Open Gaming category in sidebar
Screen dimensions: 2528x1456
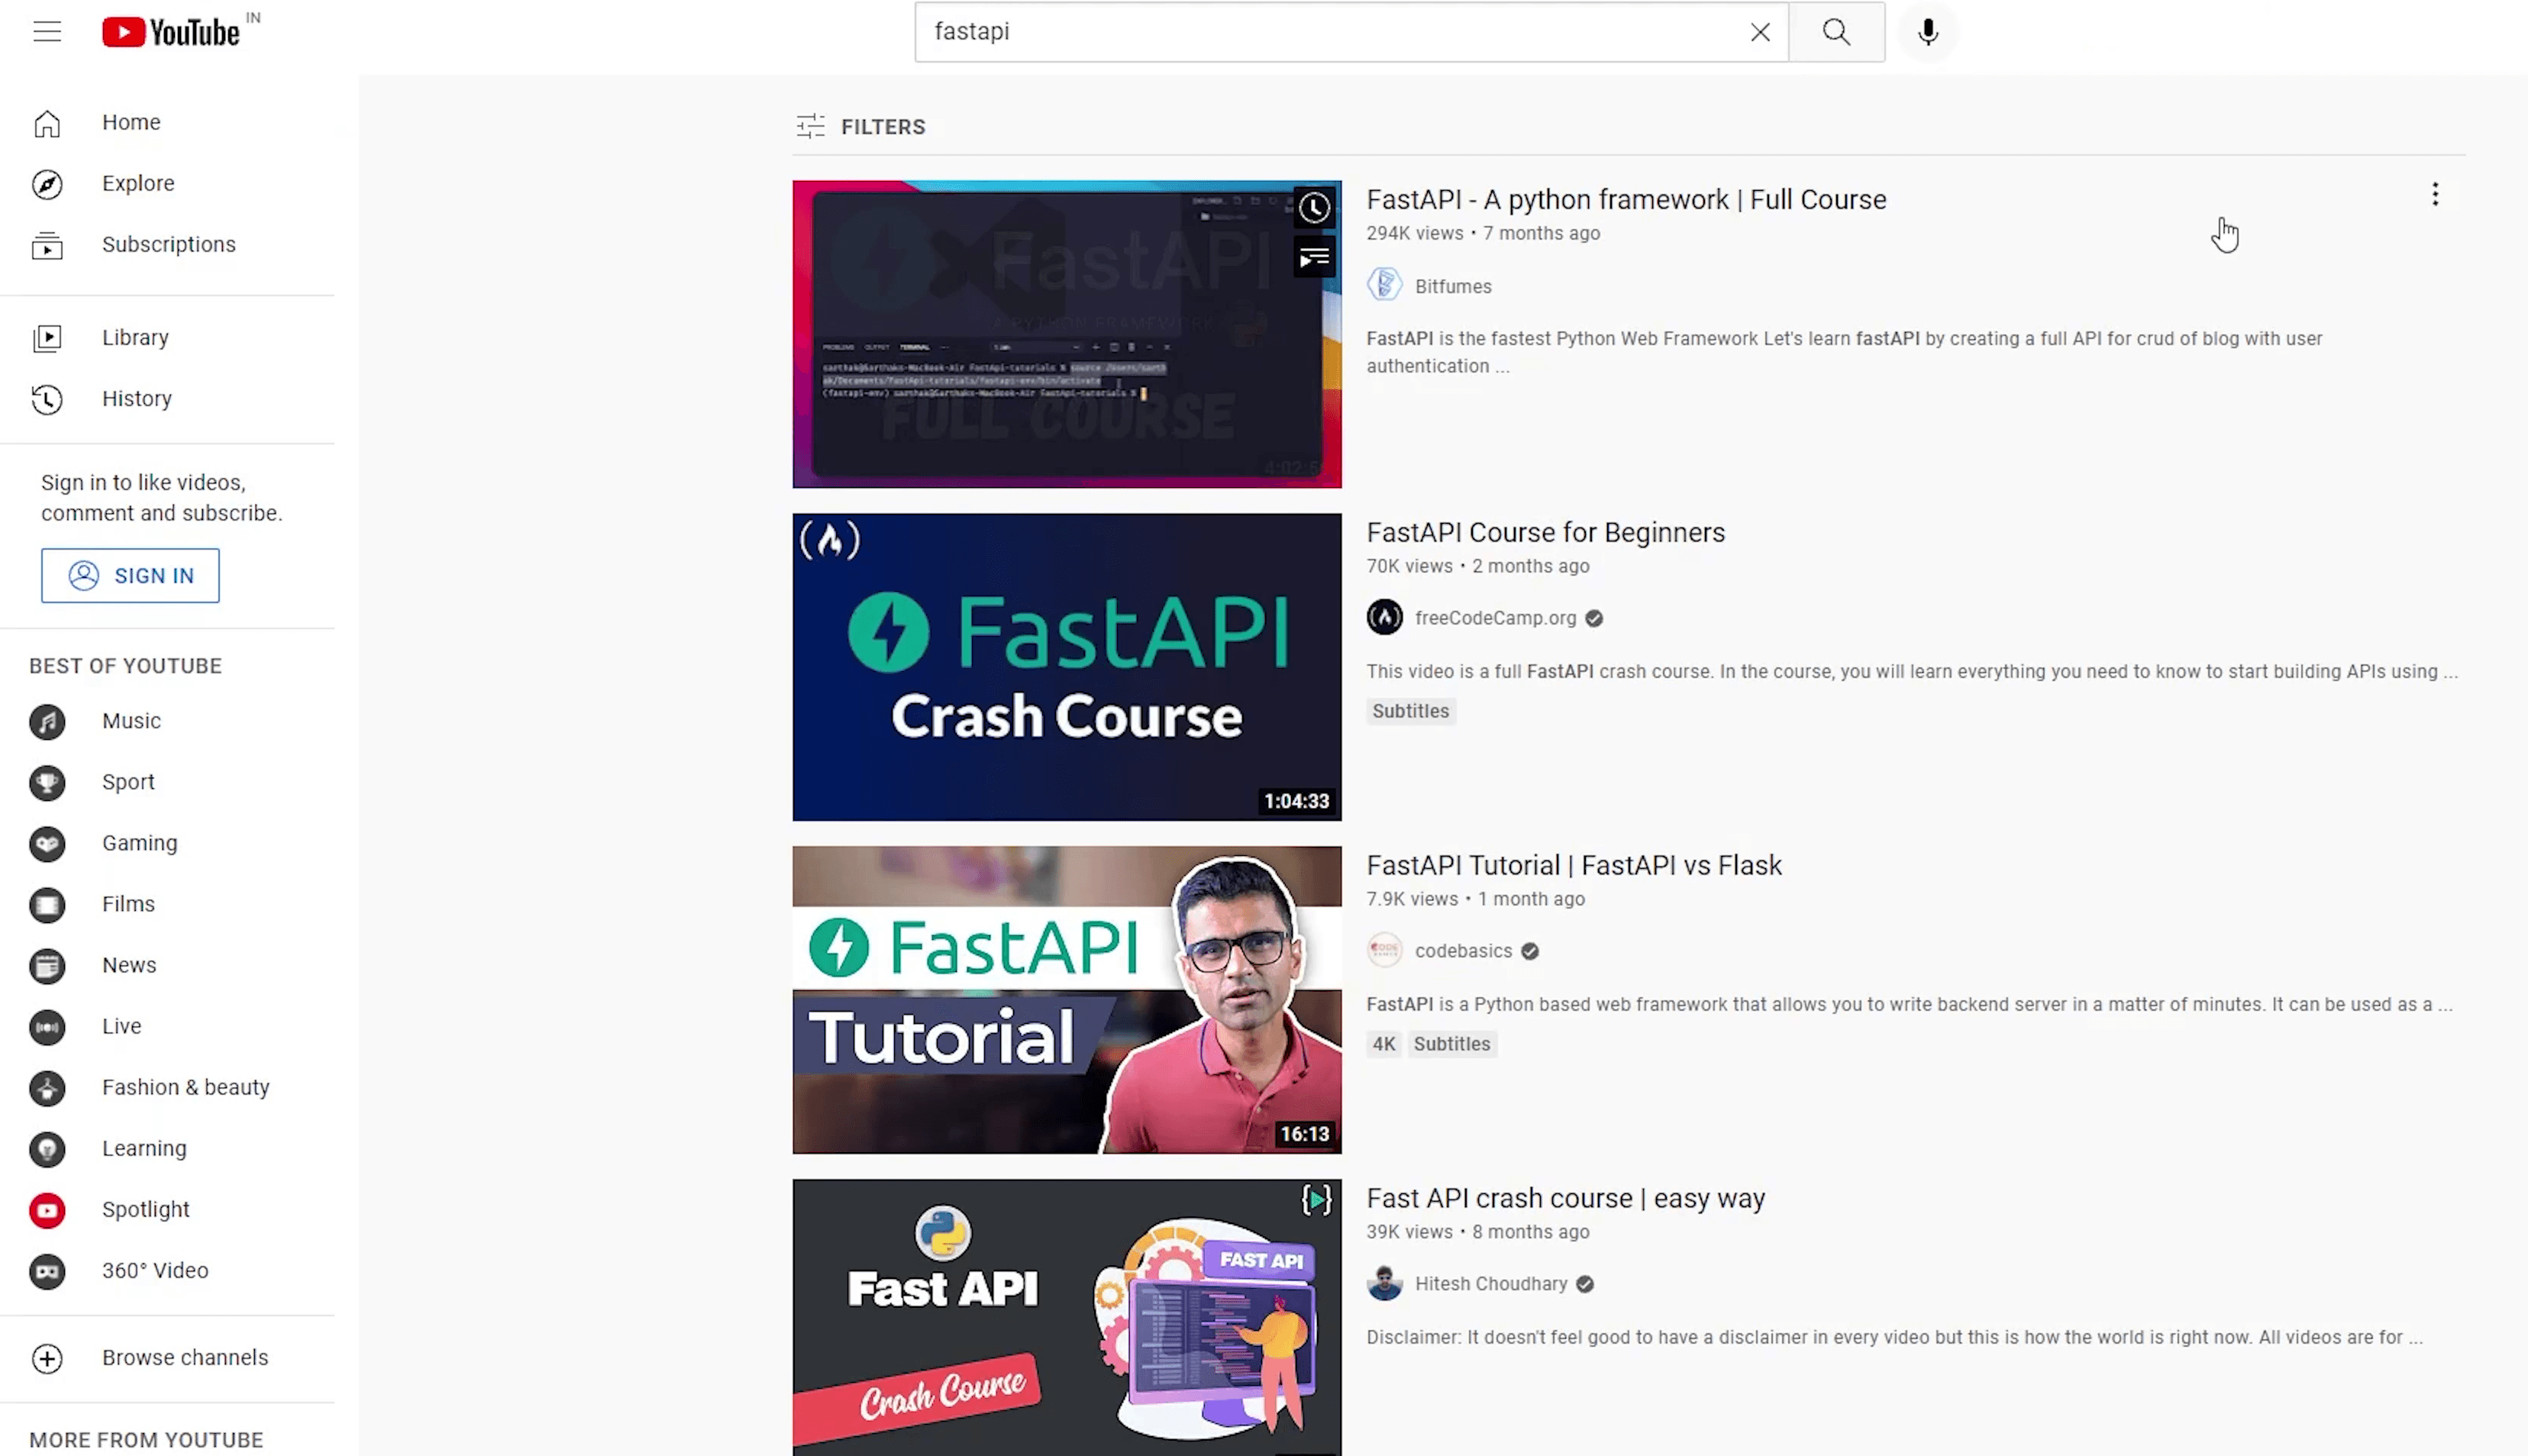(x=139, y=843)
